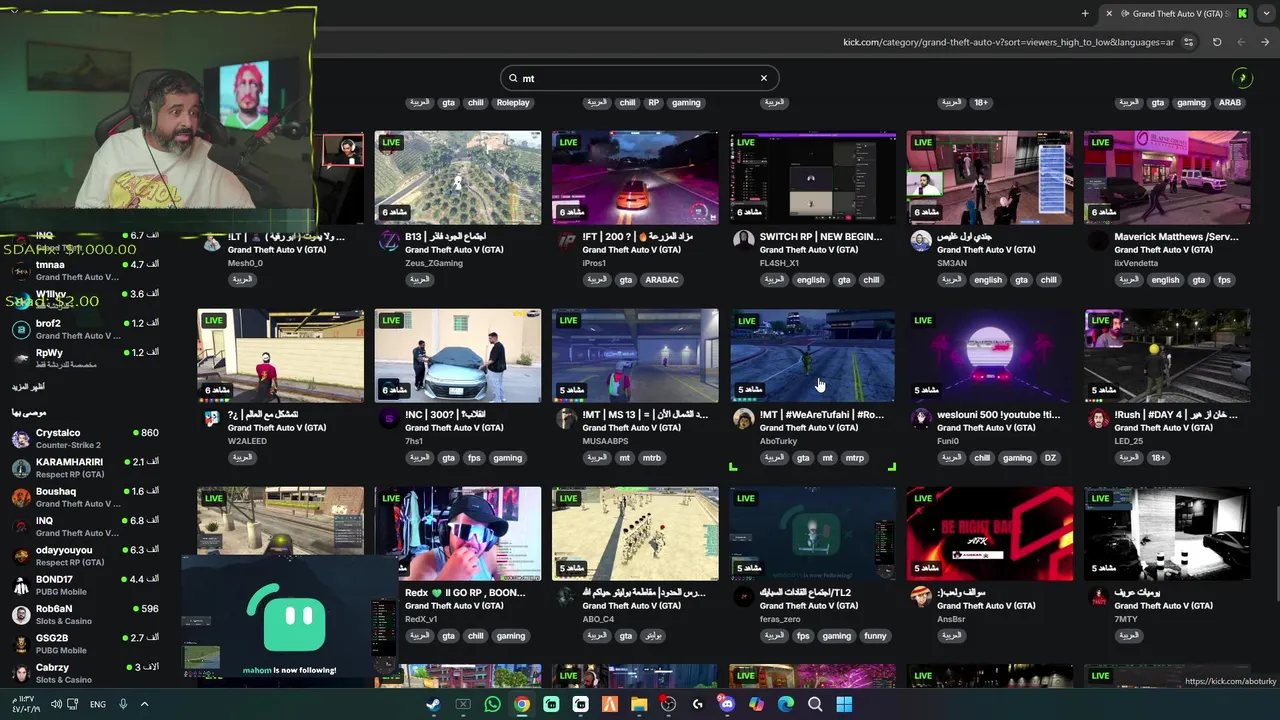Open WhatsApp from the taskbar
The width and height of the screenshot is (1280, 720).
[492, 704]
